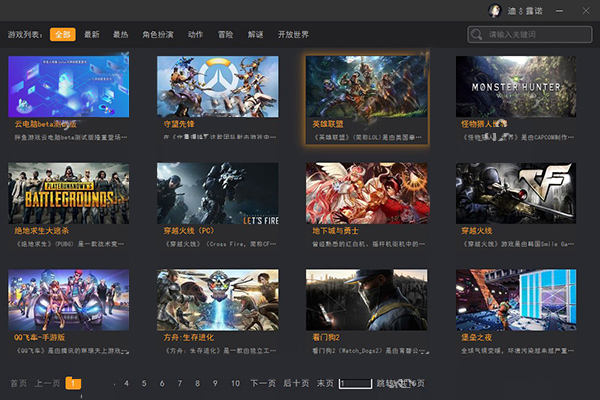The width and height of the screenshot is (600, 400).
Task: Jump to page 7
Action: point(179,383)
